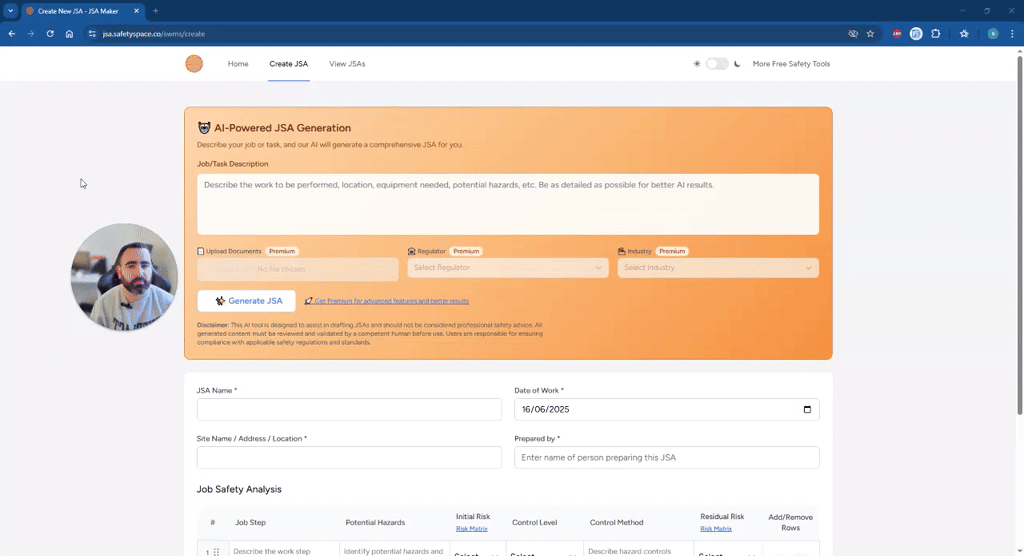Click the browser forward arrow
This screenshot has width=1024, height=556.
click(31, 34)
